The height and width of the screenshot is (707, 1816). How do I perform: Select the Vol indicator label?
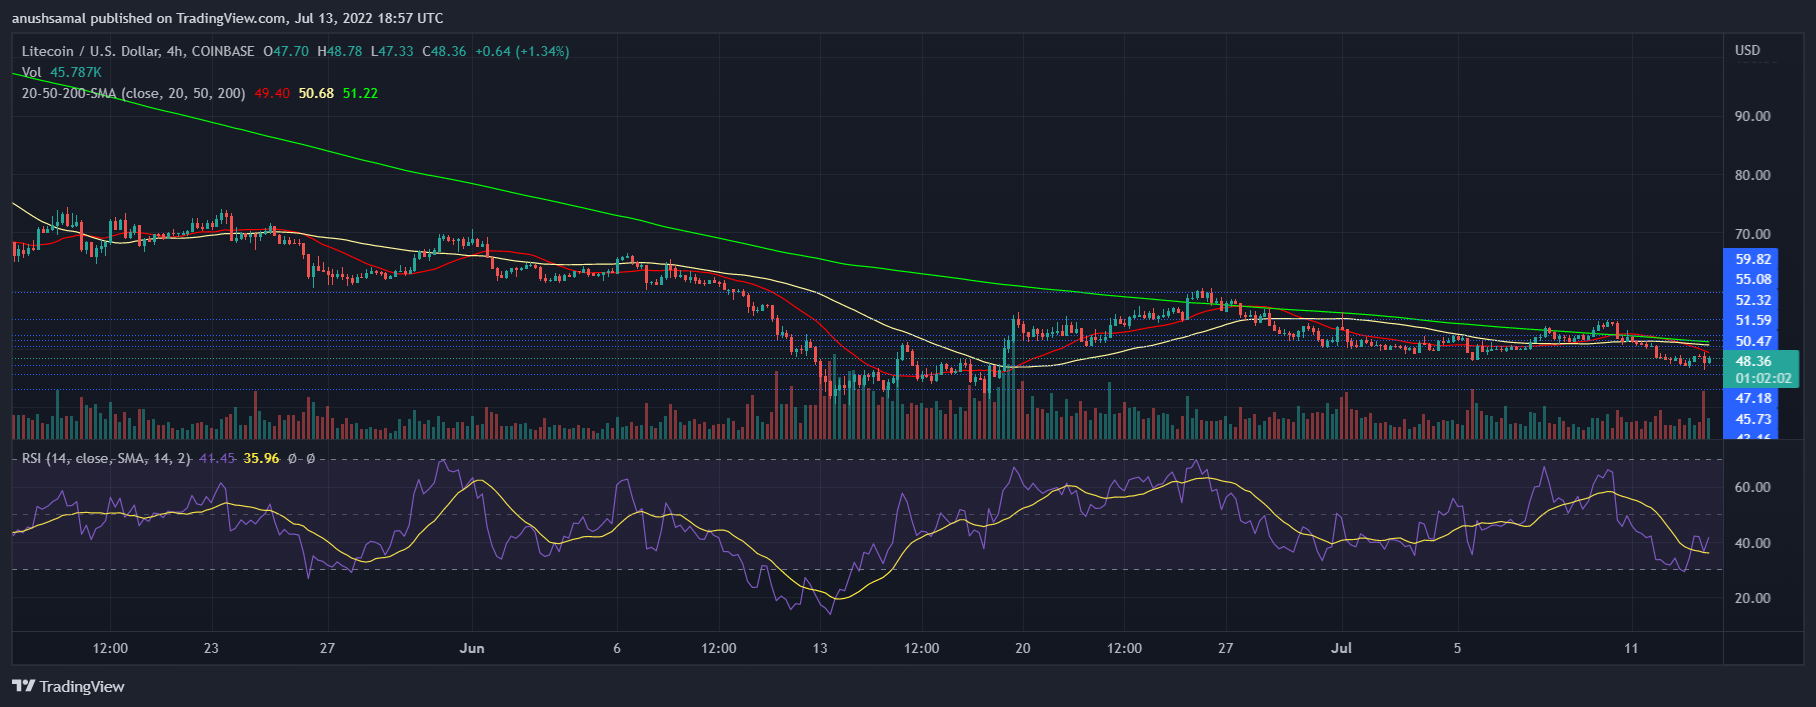[x=32, y=72]
